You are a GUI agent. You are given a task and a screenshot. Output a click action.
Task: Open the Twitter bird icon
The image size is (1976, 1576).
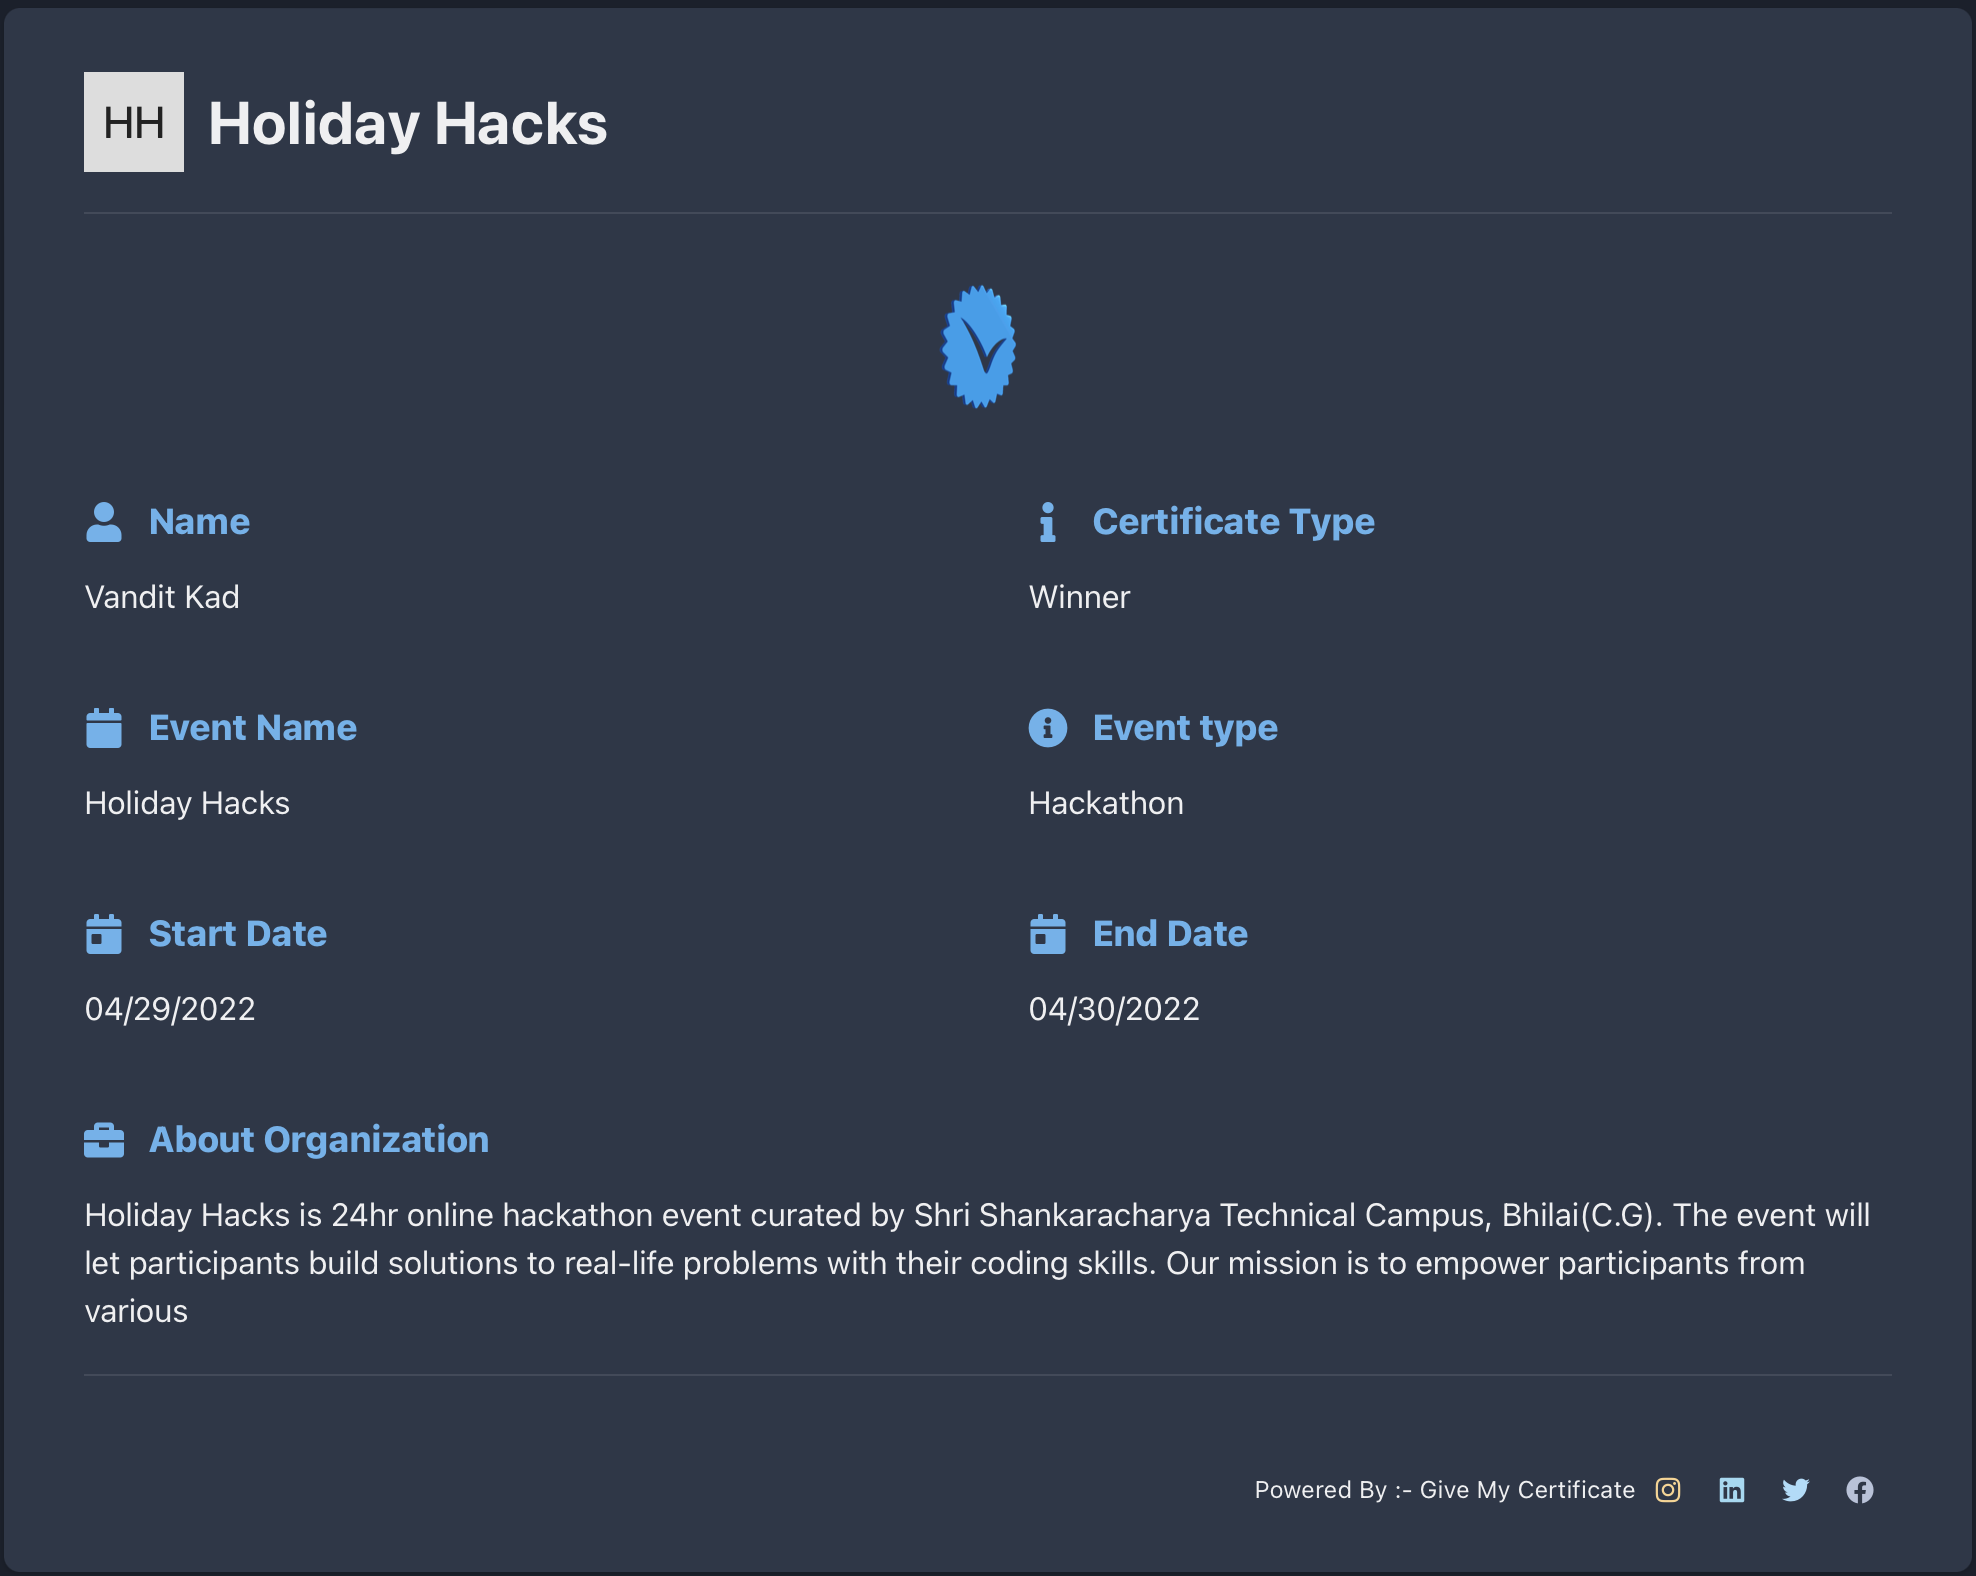(1796, 1490)
